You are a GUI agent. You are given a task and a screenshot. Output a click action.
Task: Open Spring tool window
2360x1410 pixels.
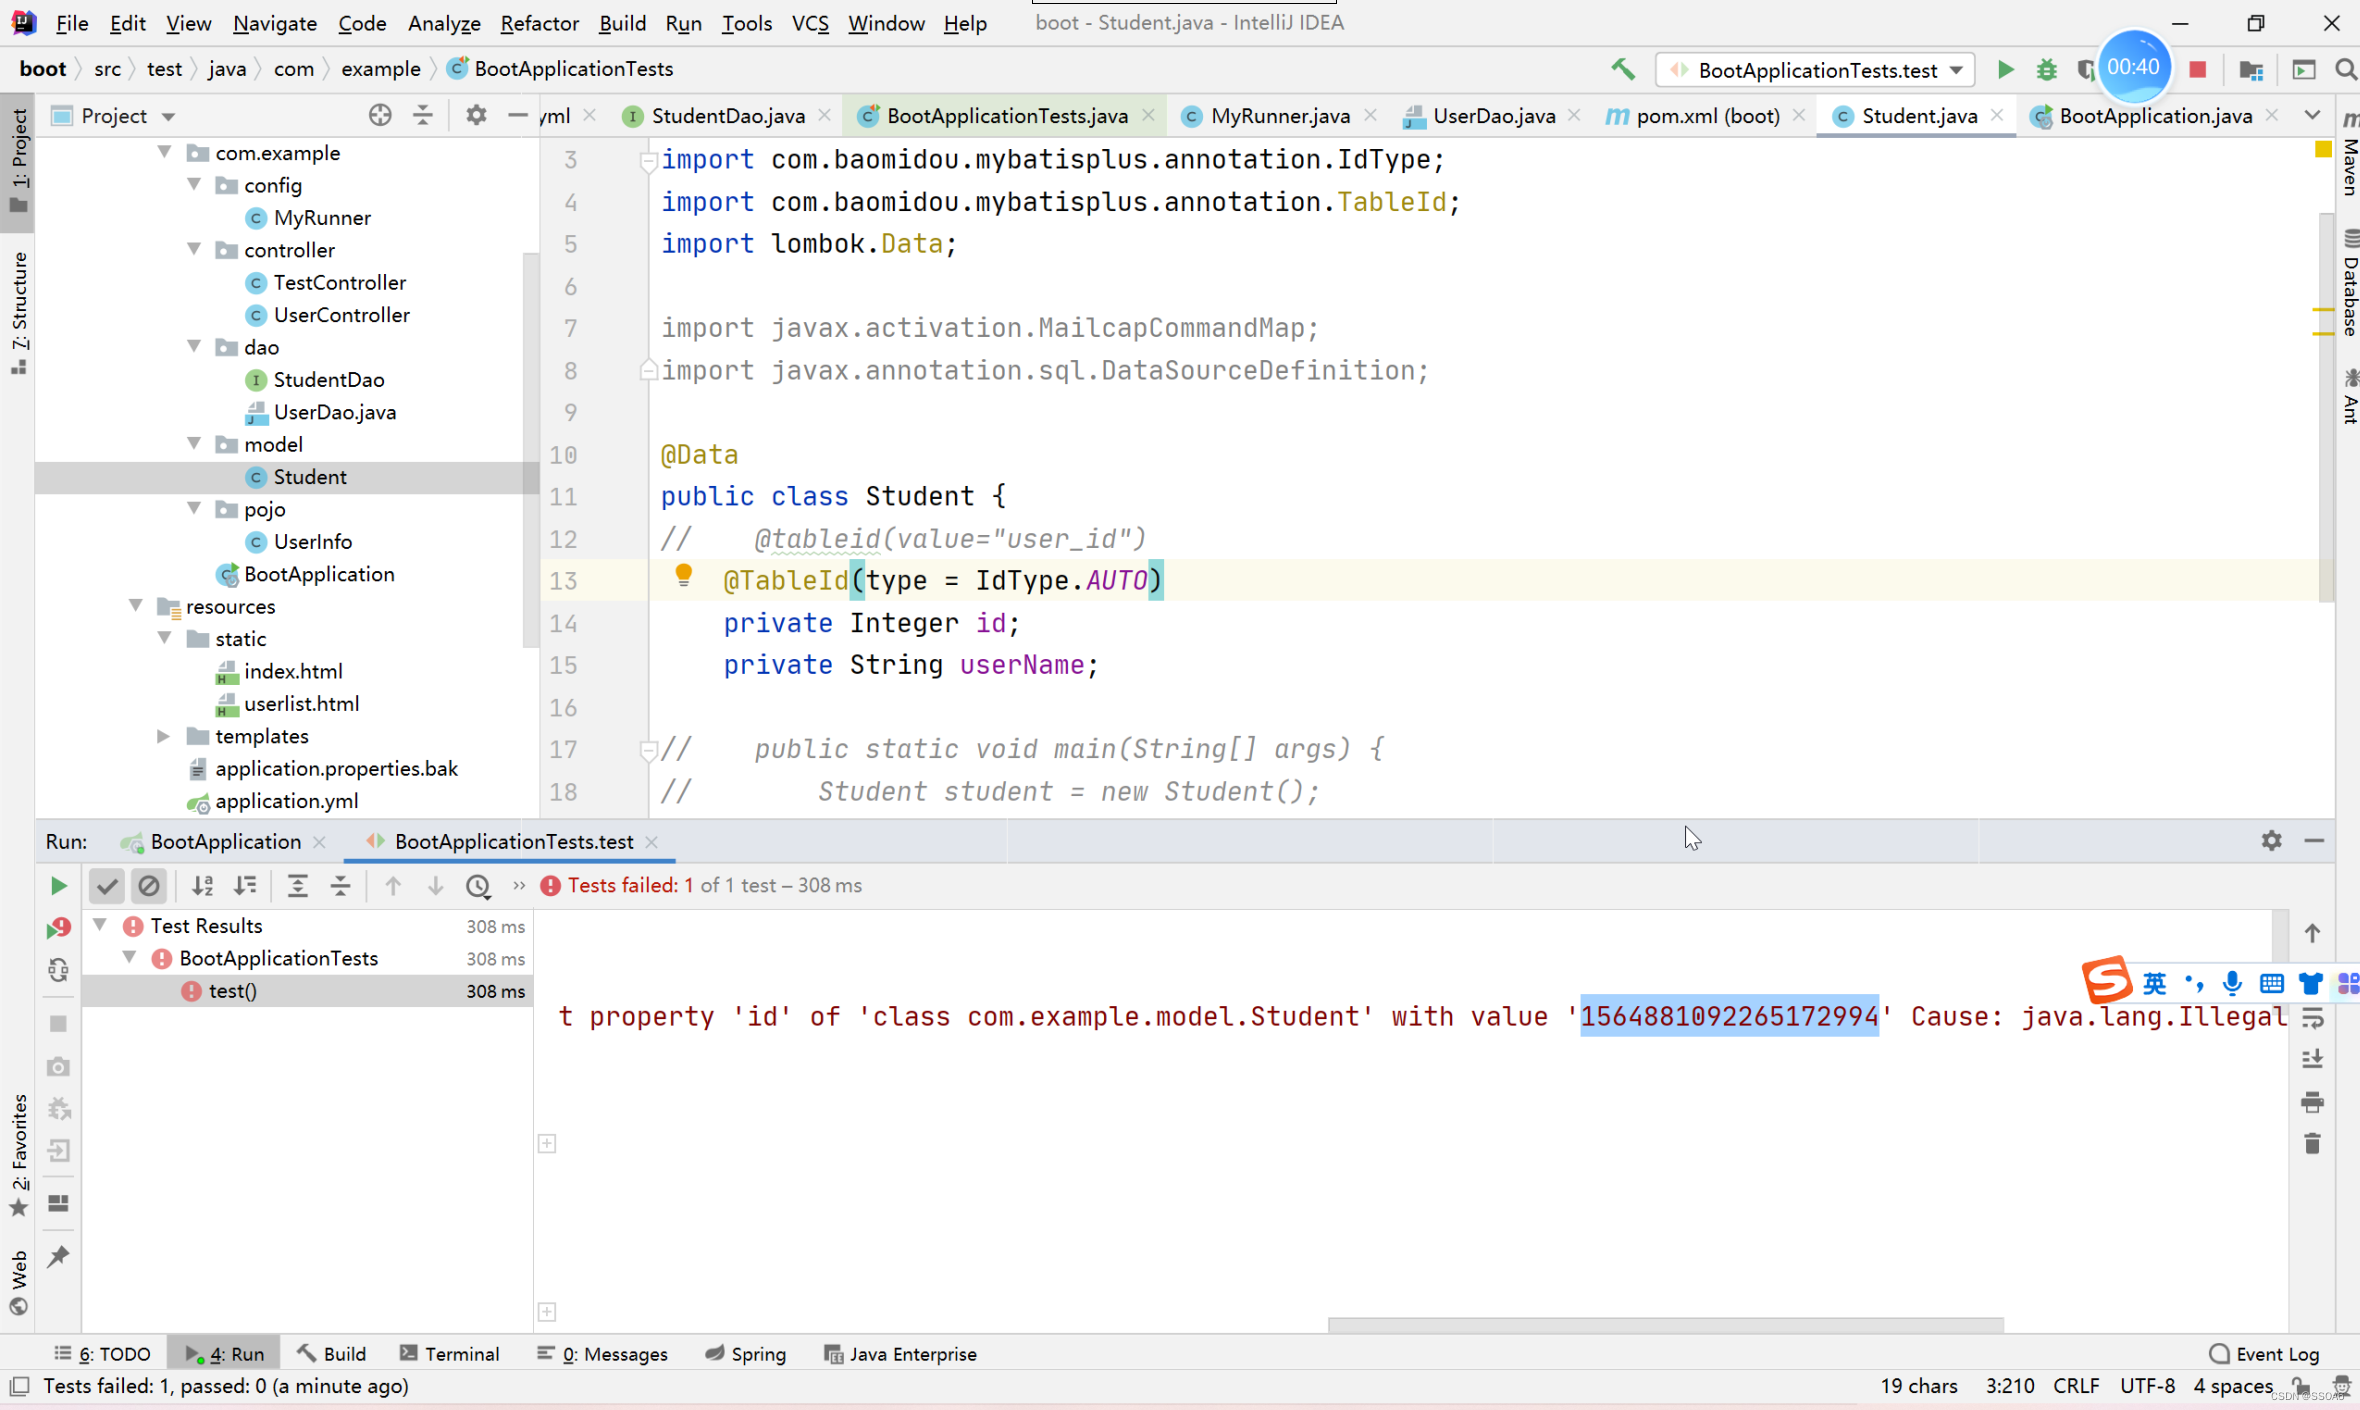[x=745, y=1353]
